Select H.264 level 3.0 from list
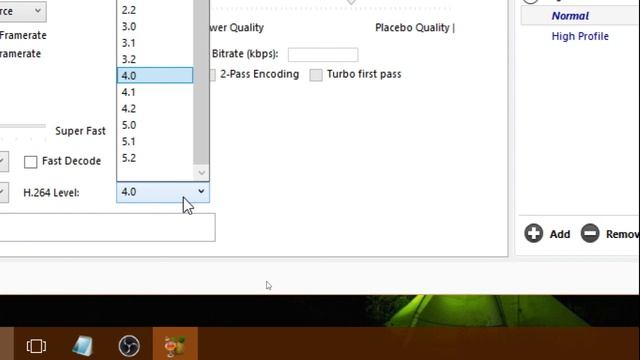The width and height of the screenshot is (640, 360). pos(155,27)
